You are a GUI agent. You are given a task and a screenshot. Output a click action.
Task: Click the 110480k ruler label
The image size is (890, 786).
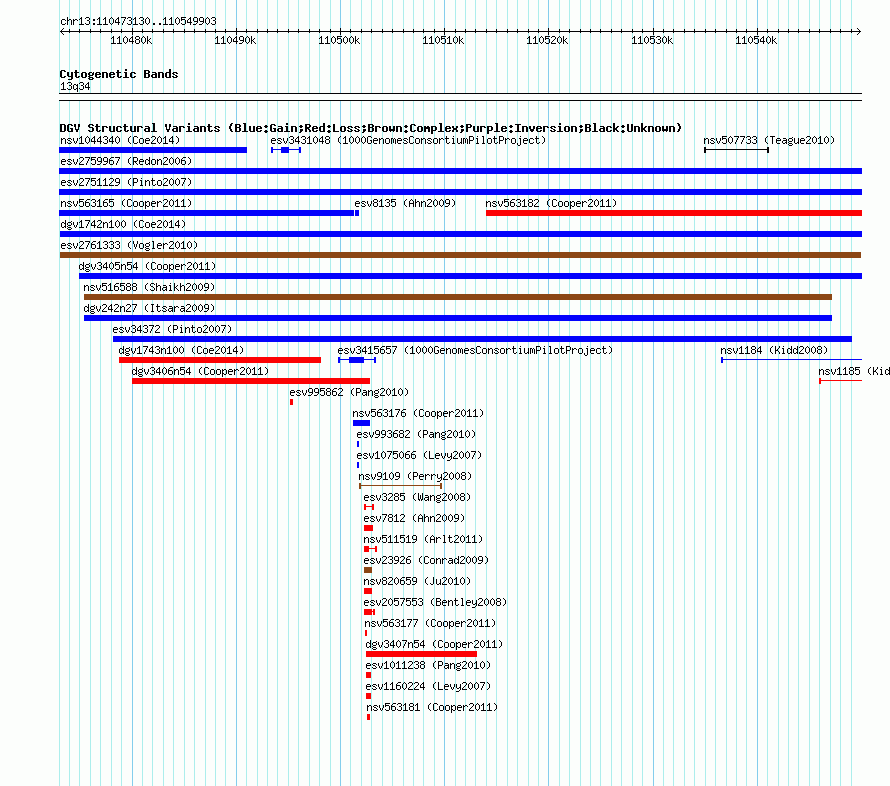131,40
